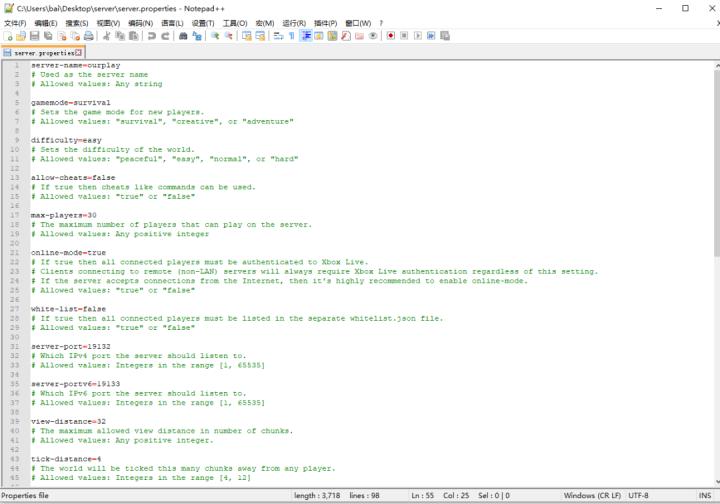720x504 pixels.
Task: Click the Save file toolbar icon
Action: pyautogui.click(x=35, y=36)
